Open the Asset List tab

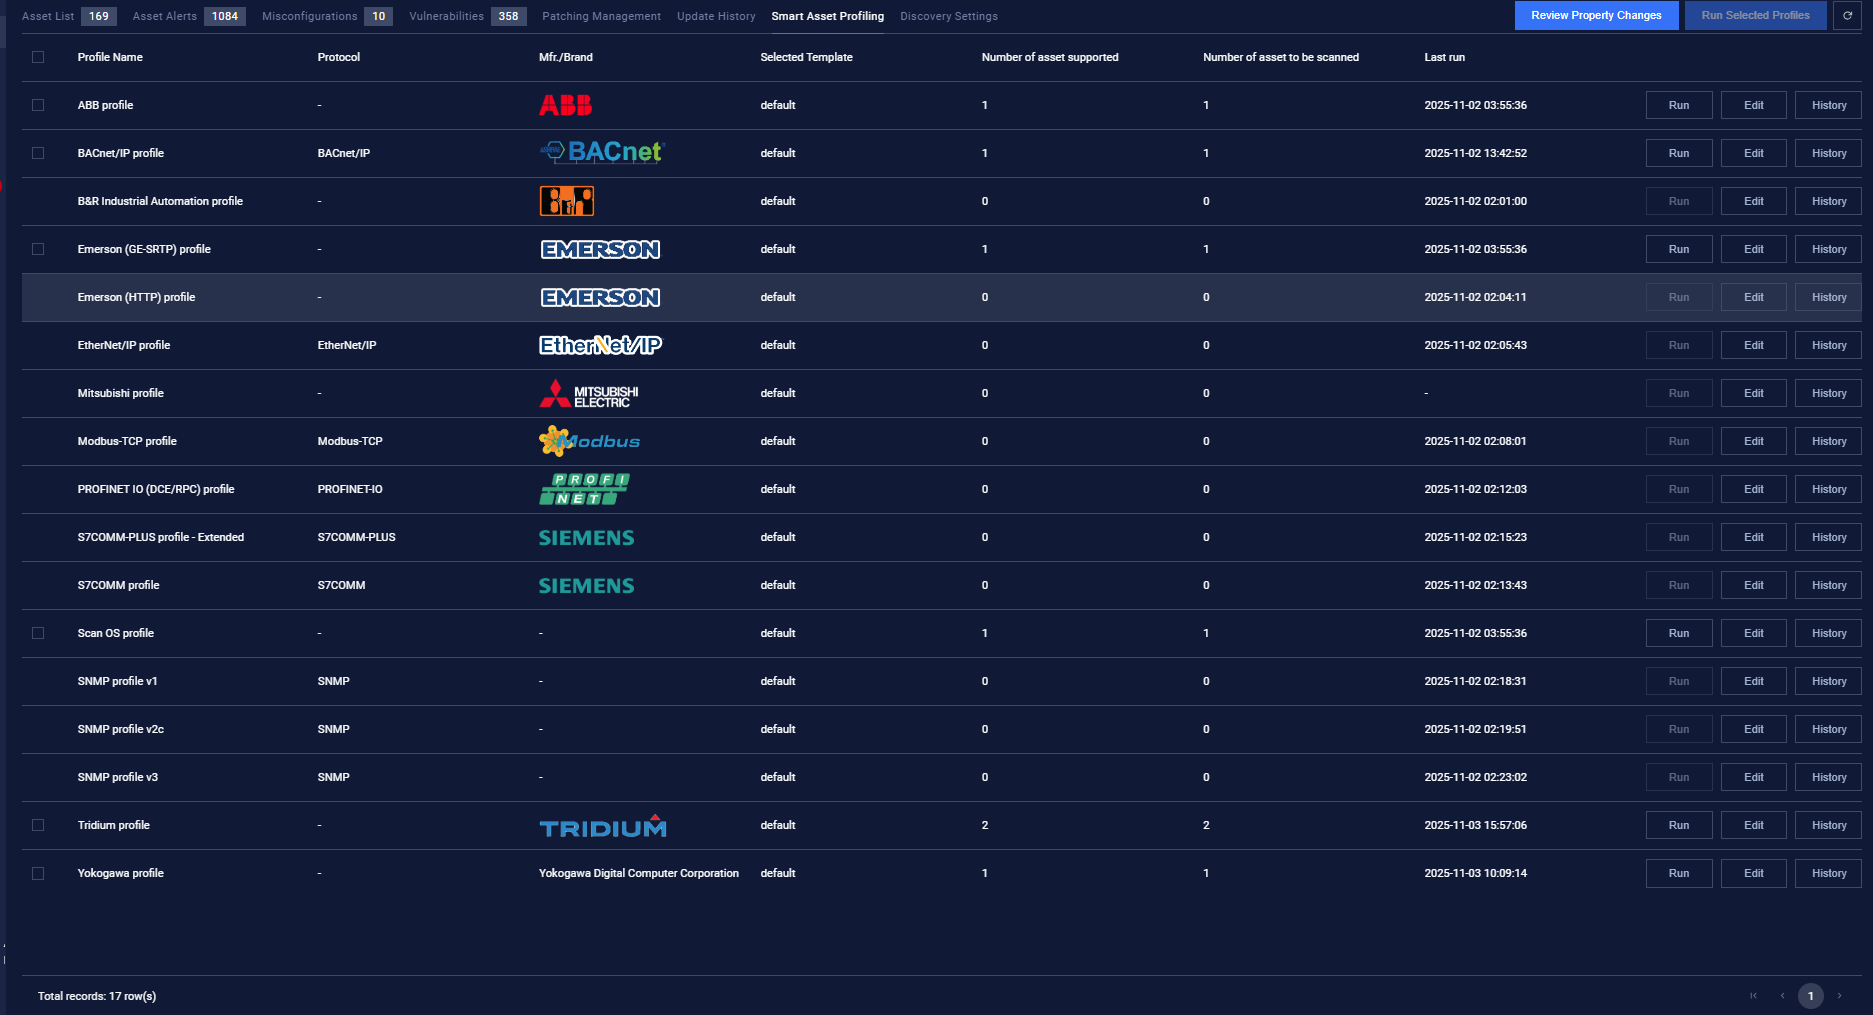[x=69, y=16]
